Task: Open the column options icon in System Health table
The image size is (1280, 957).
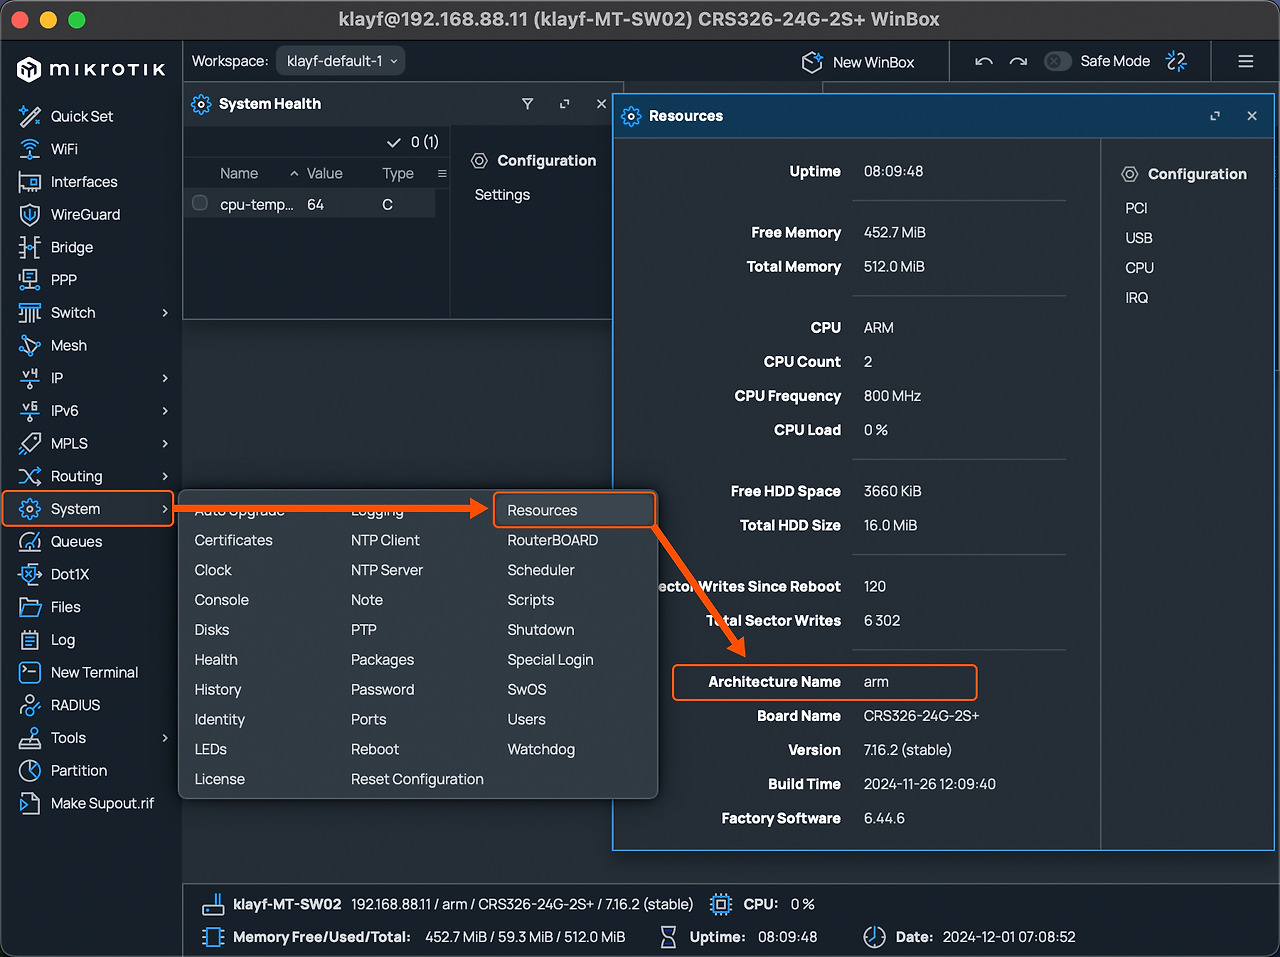Action: [442, 173]
